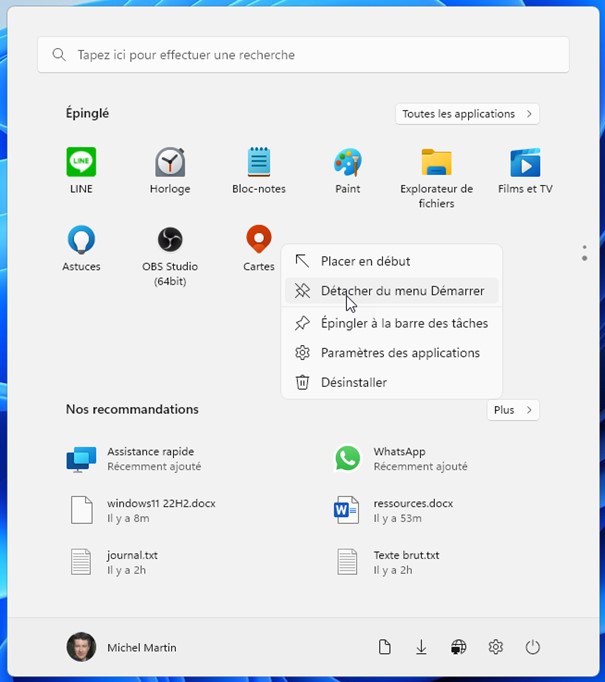Expand Toutes les applications list
605x682 pixels.
(x=467, y=114)
